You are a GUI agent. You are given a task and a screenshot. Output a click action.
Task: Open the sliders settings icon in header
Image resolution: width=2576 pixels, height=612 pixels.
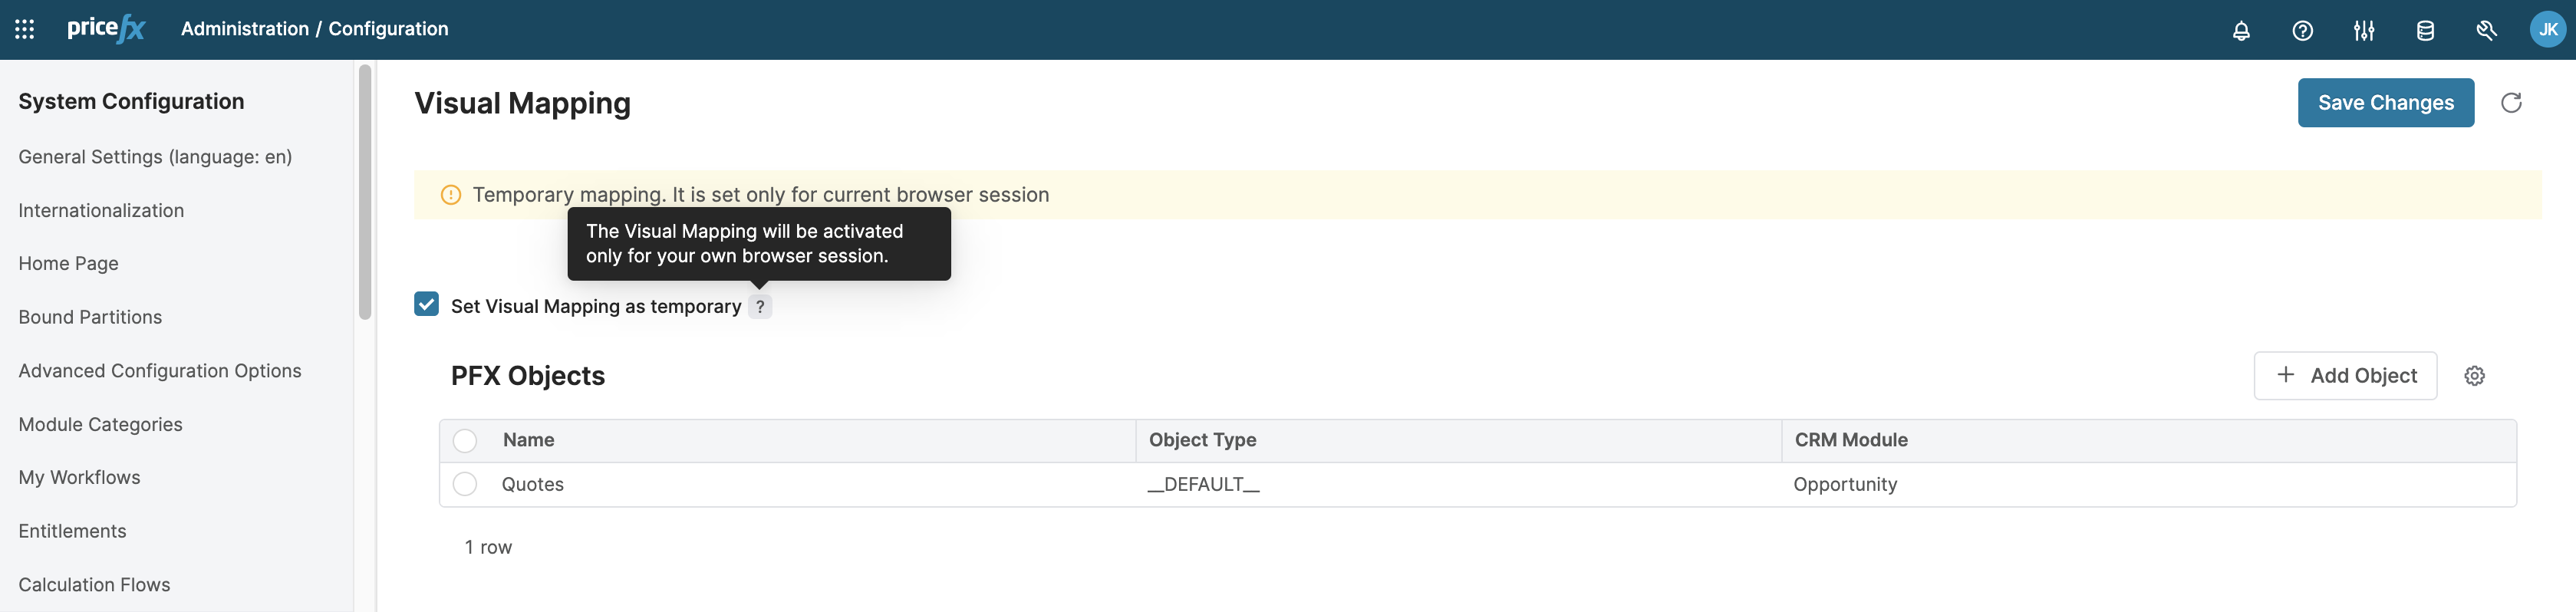point(2363,30)
